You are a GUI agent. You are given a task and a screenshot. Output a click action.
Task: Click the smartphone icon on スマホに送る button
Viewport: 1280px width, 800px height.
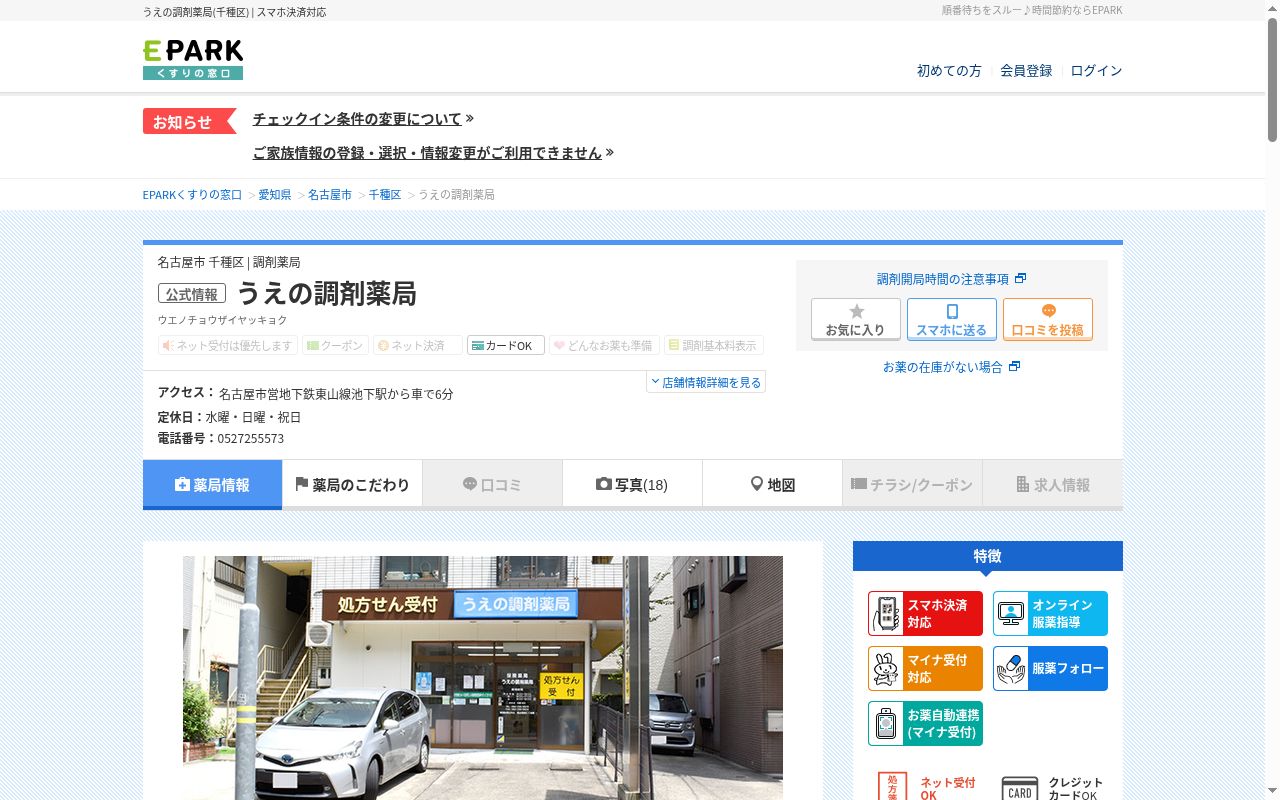point(952,311)
